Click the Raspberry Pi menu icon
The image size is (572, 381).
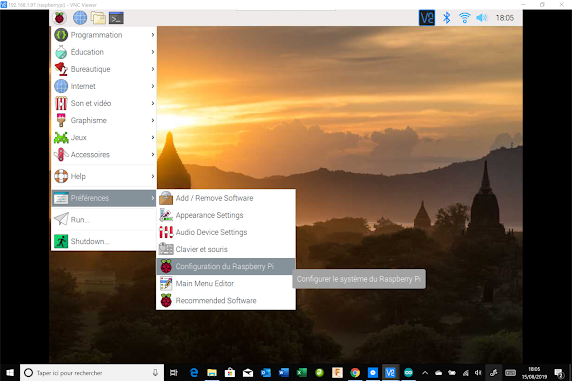coord(59,18)
